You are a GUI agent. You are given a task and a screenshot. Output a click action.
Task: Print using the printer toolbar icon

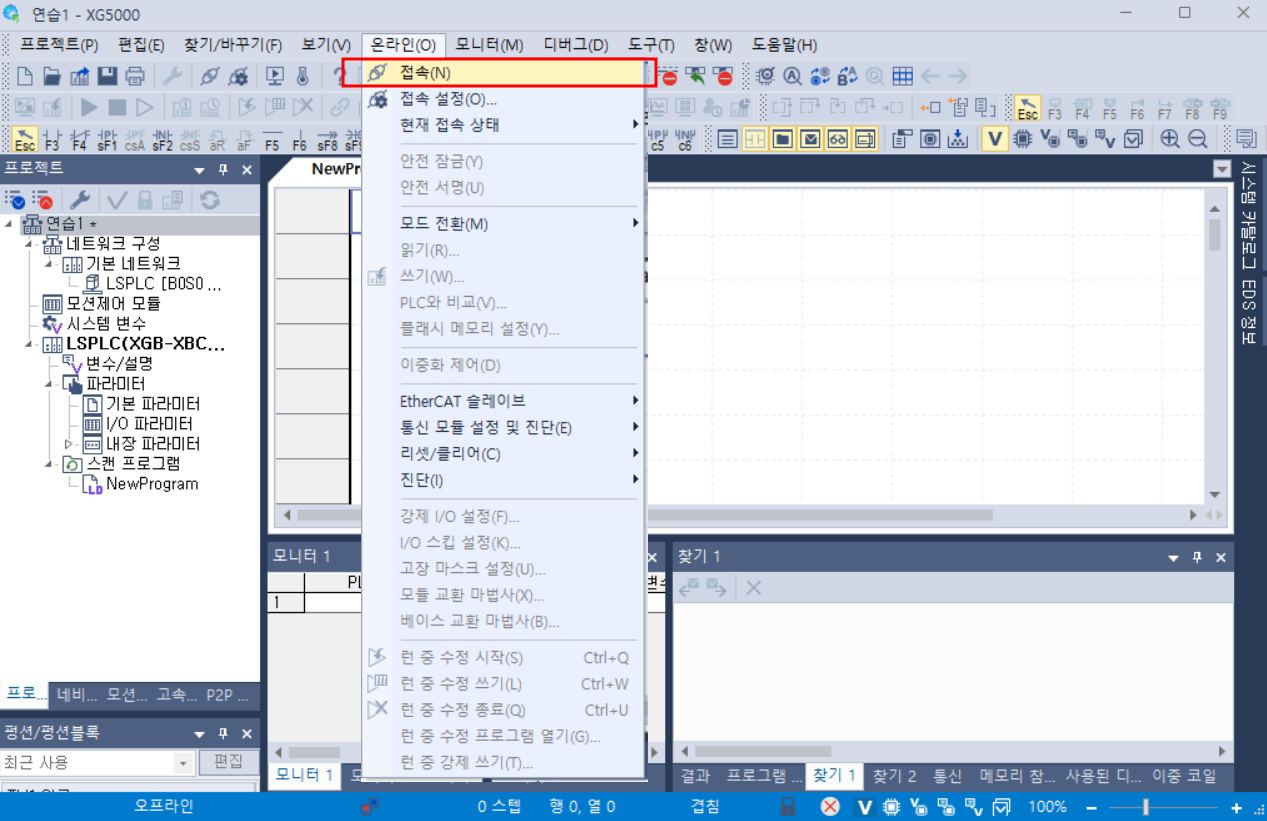pos(135,76)
